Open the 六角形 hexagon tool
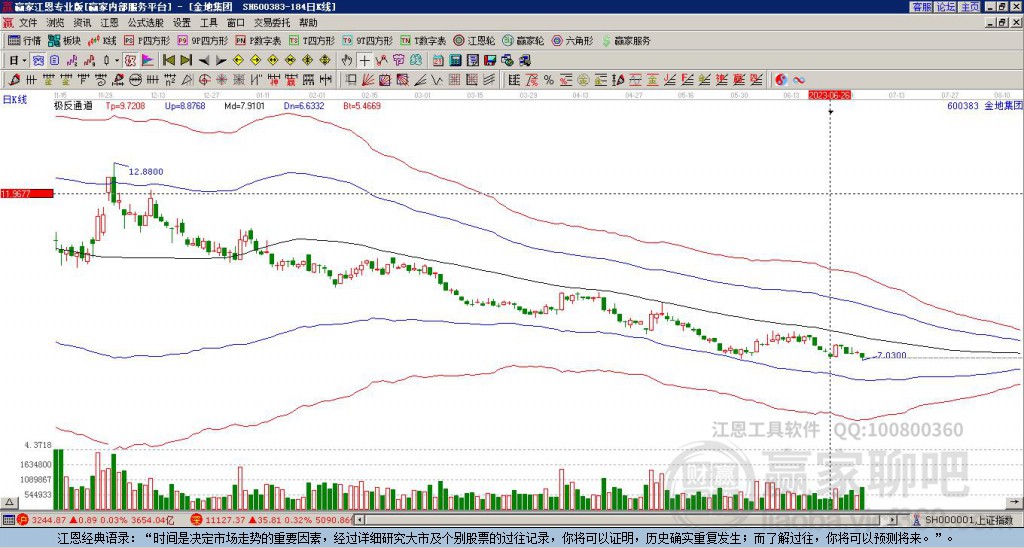Image resolution: width=1024 pixels, height=548 pixels. pos(573,41)
